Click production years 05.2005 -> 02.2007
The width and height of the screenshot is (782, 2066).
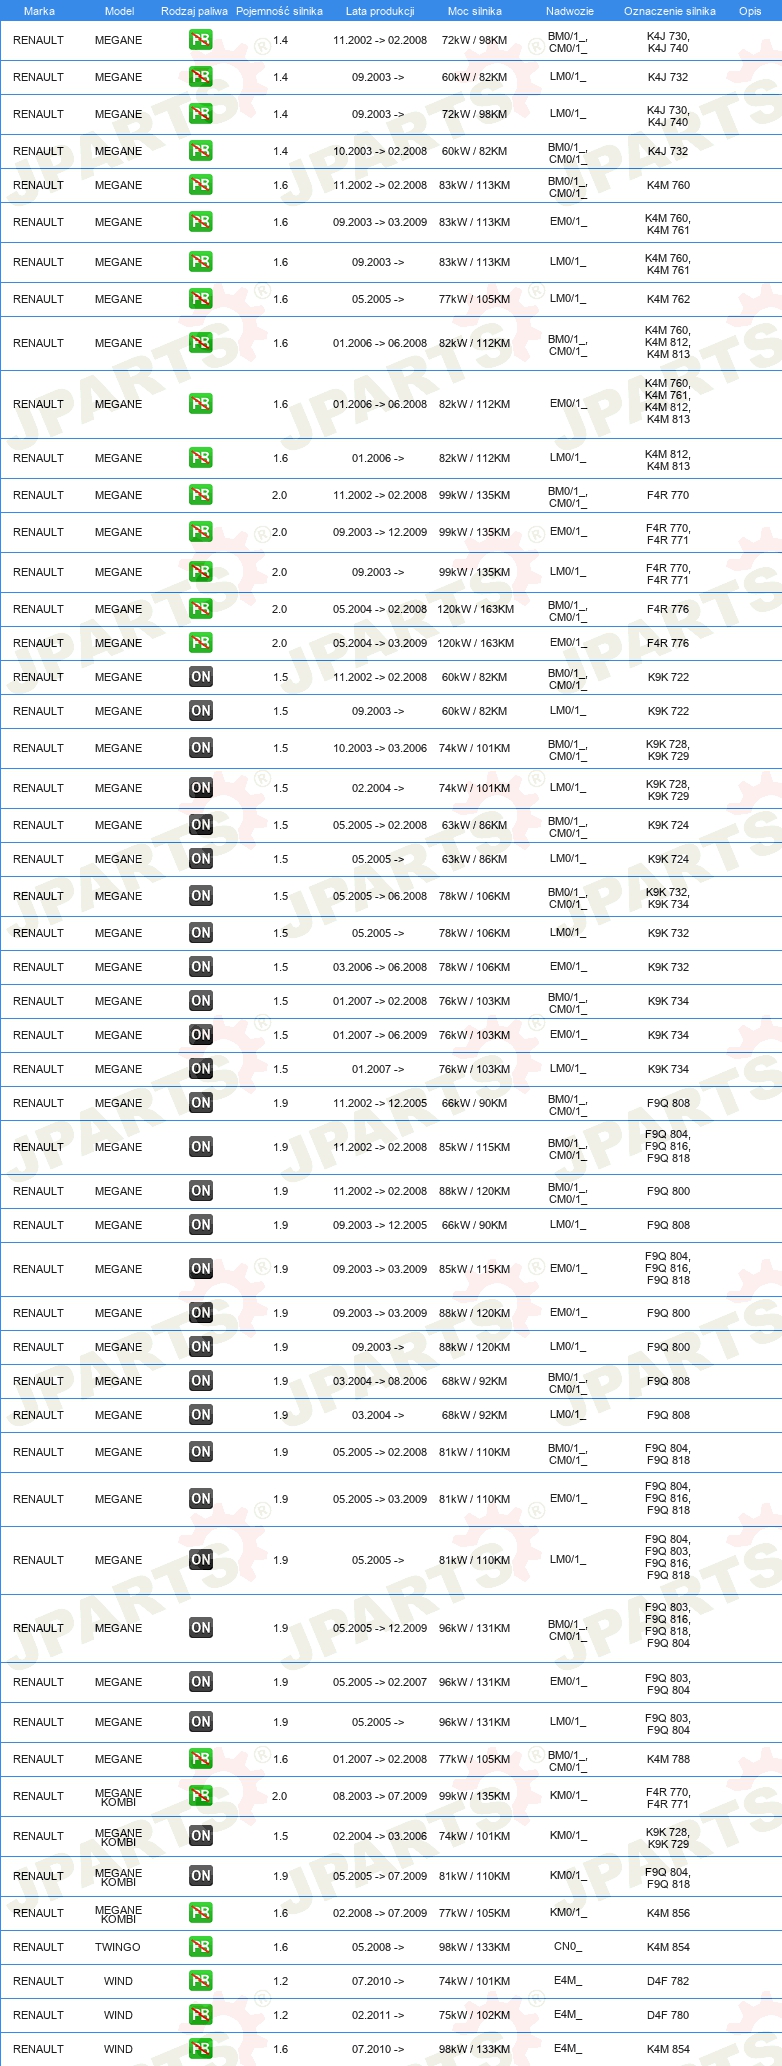(380, 1682)
